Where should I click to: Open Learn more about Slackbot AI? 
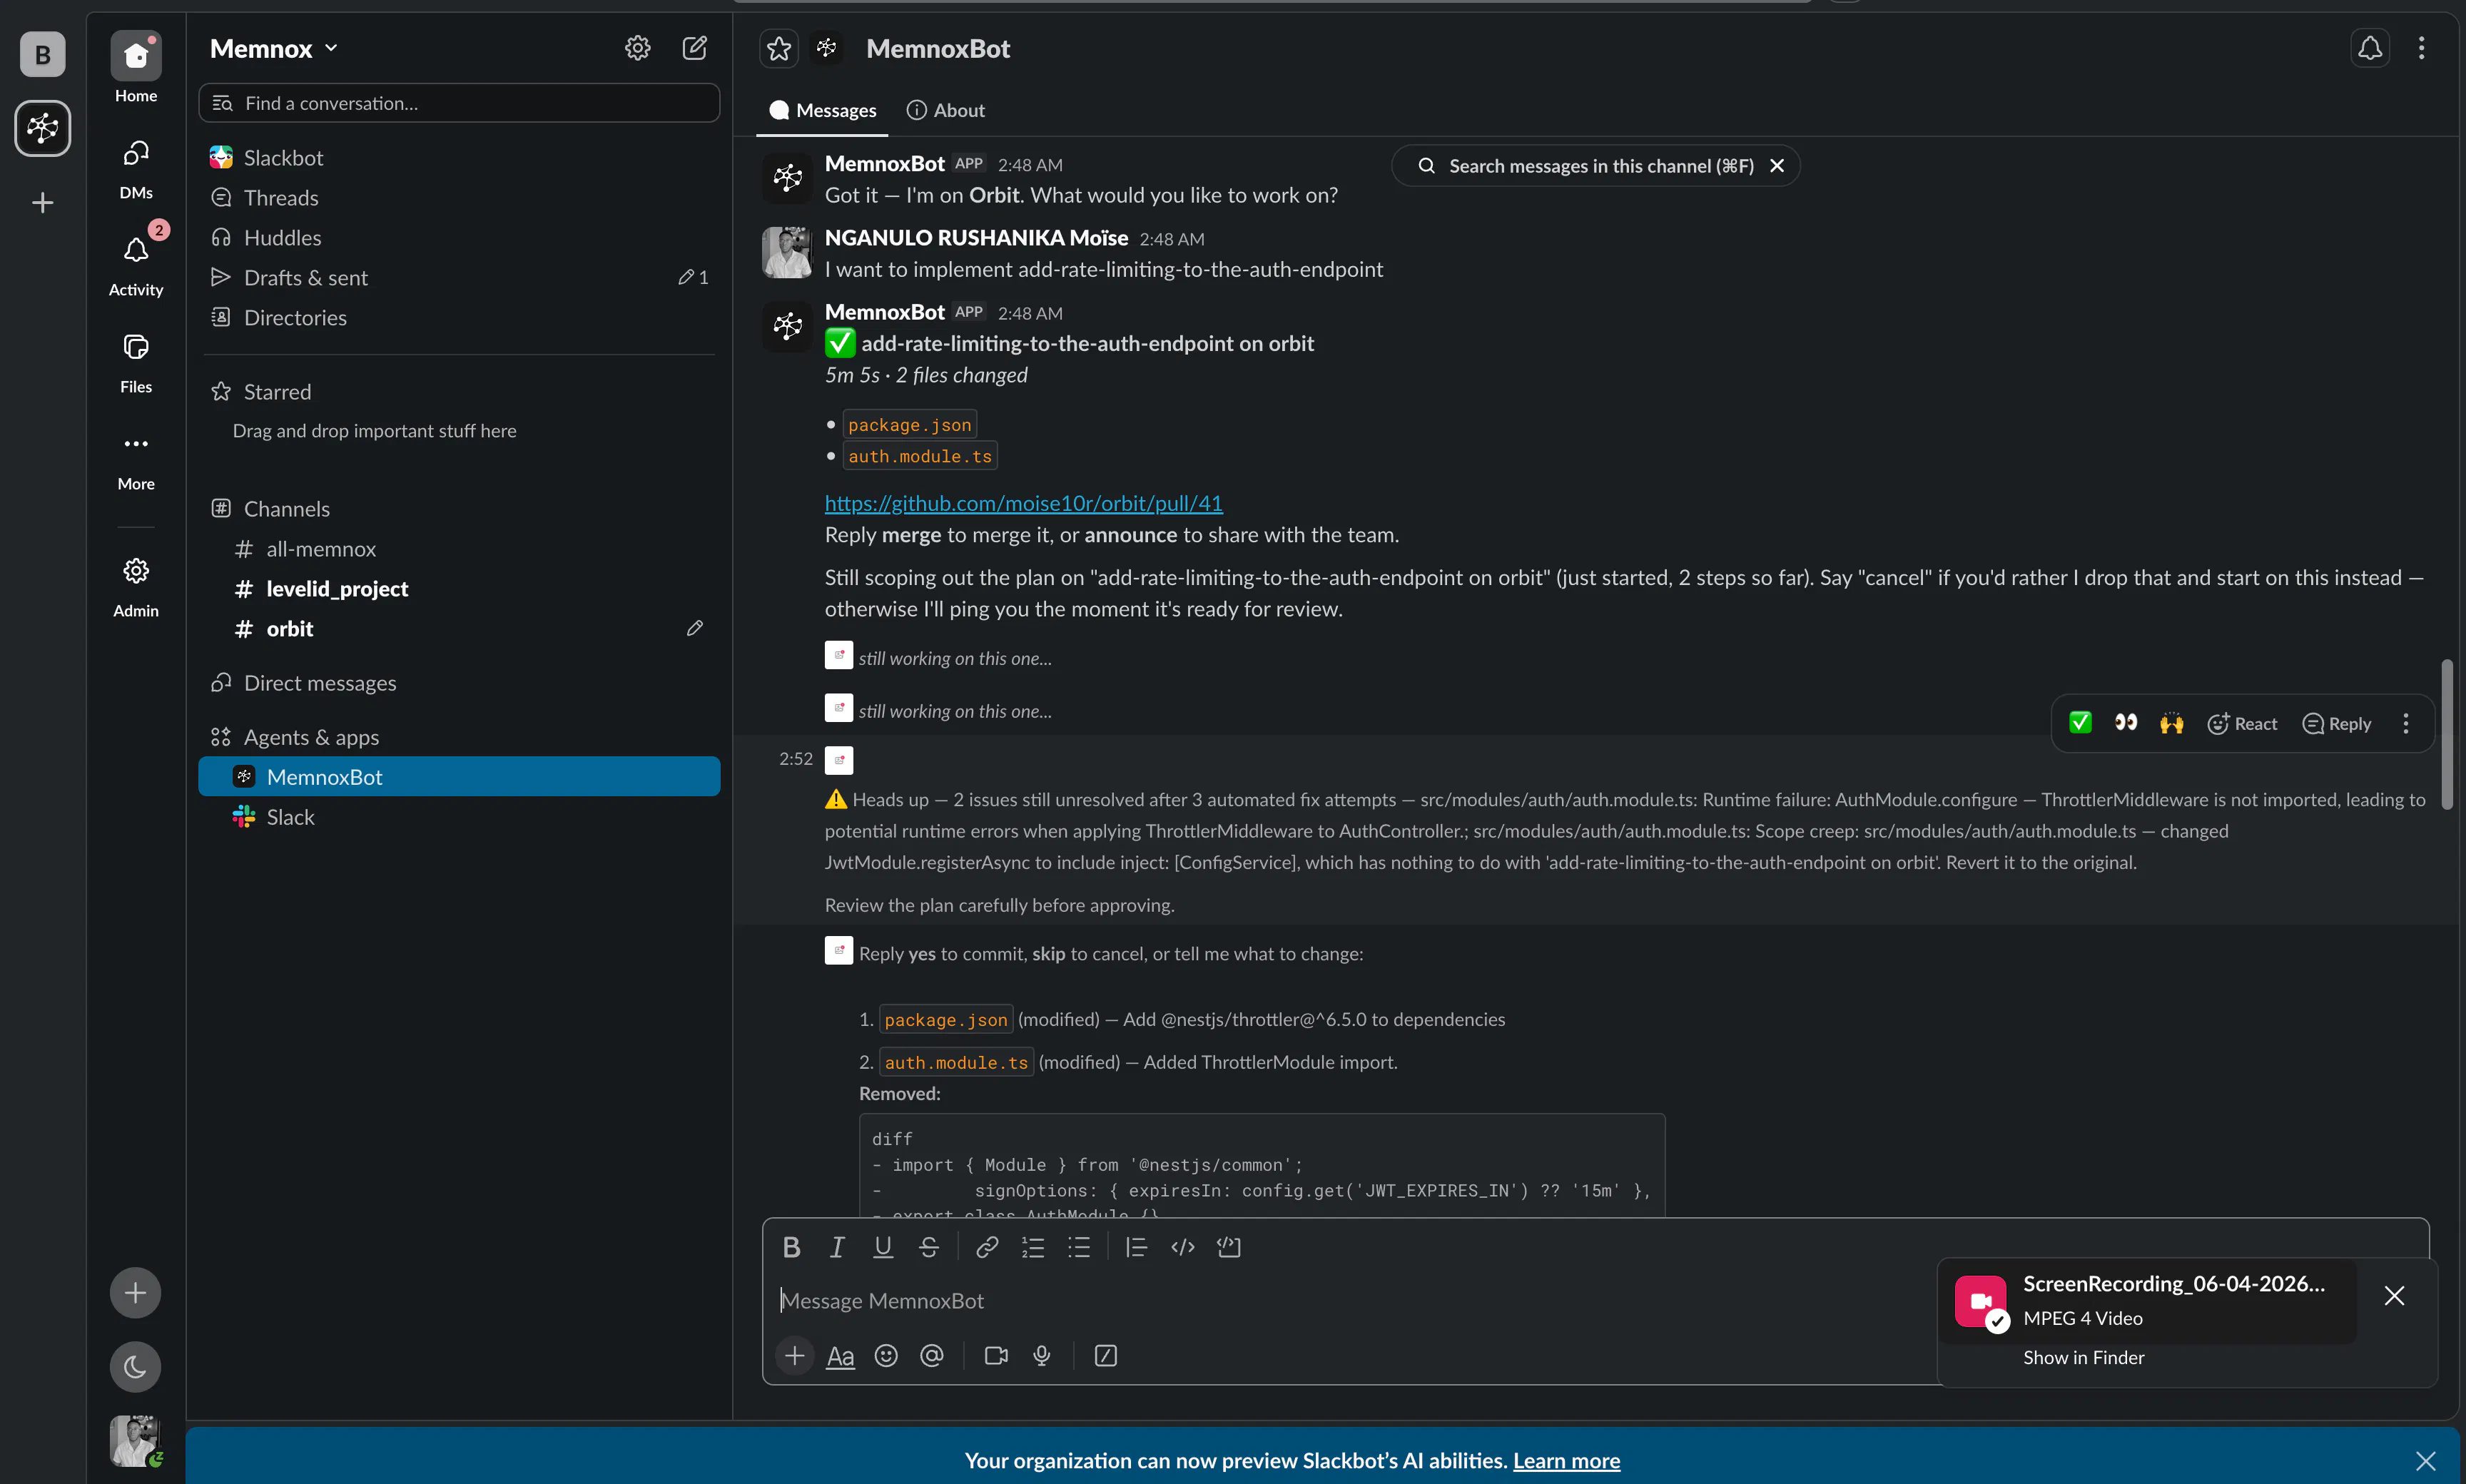pyautogui.click(x=1566, y=1461)
